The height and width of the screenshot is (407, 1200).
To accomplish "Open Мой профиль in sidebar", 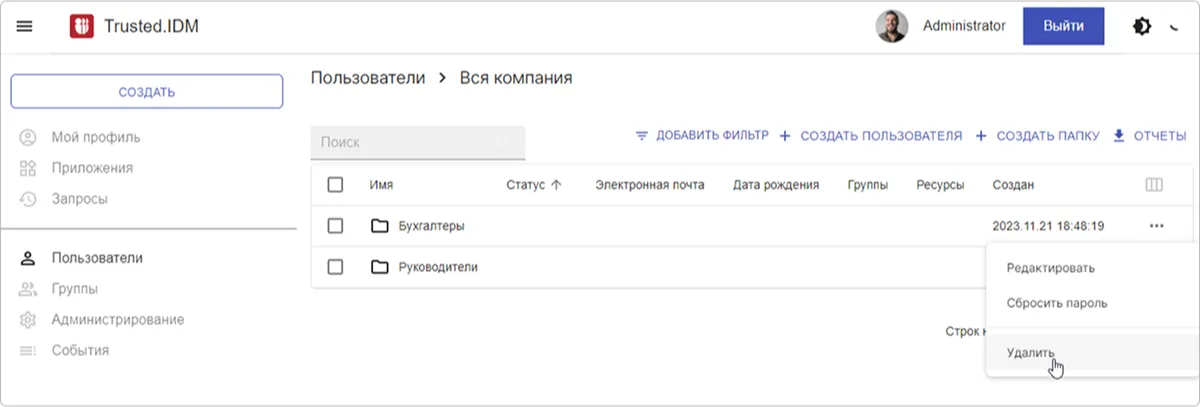I will (96, 137).
